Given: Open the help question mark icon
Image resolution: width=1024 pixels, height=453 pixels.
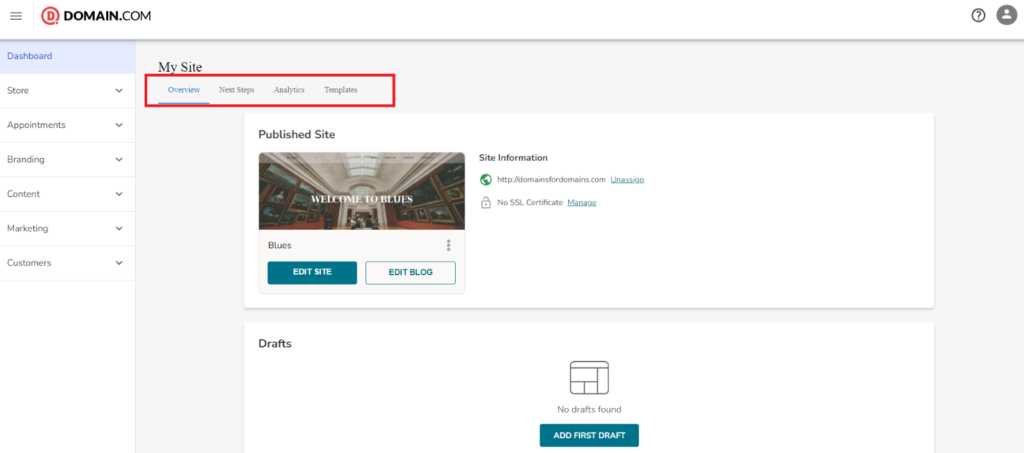Looking at the screenshot, I should tap(978, 16).
